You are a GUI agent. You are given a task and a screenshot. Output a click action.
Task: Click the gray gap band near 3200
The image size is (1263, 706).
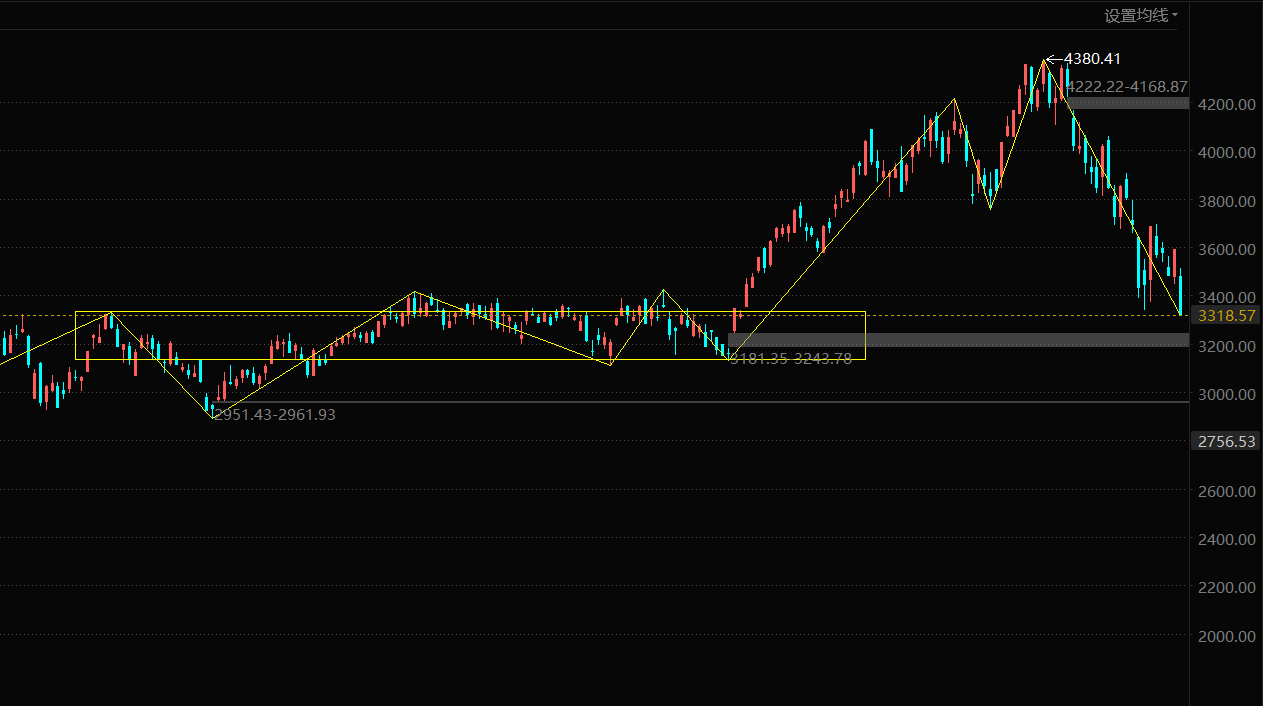click(958, 340)
